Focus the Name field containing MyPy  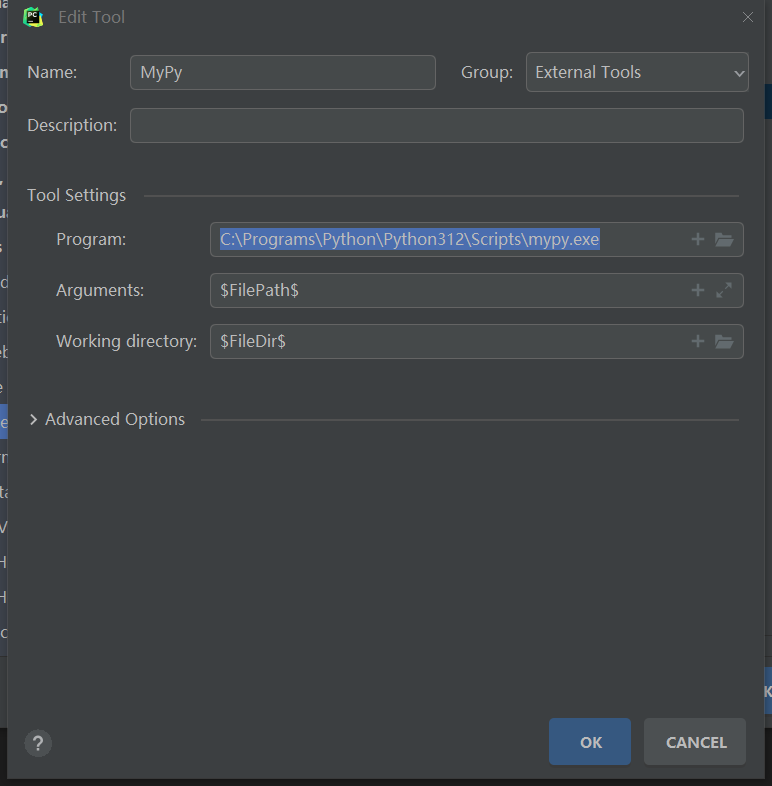[283, 73]
